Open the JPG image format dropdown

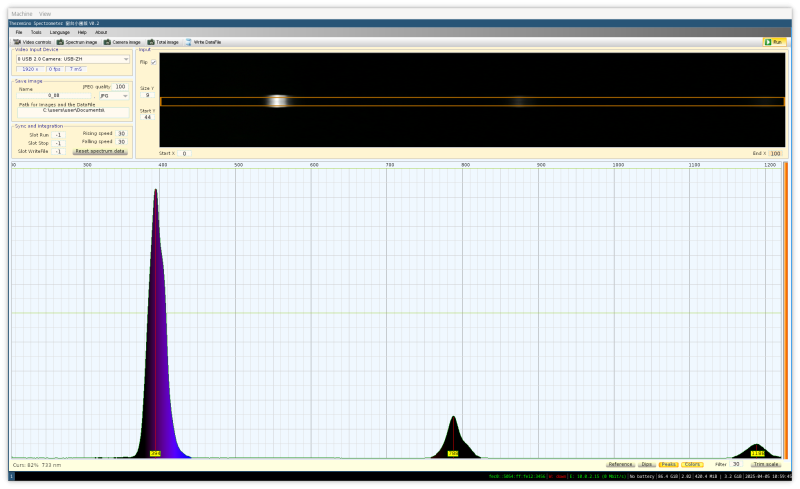(x=112, y=95)
